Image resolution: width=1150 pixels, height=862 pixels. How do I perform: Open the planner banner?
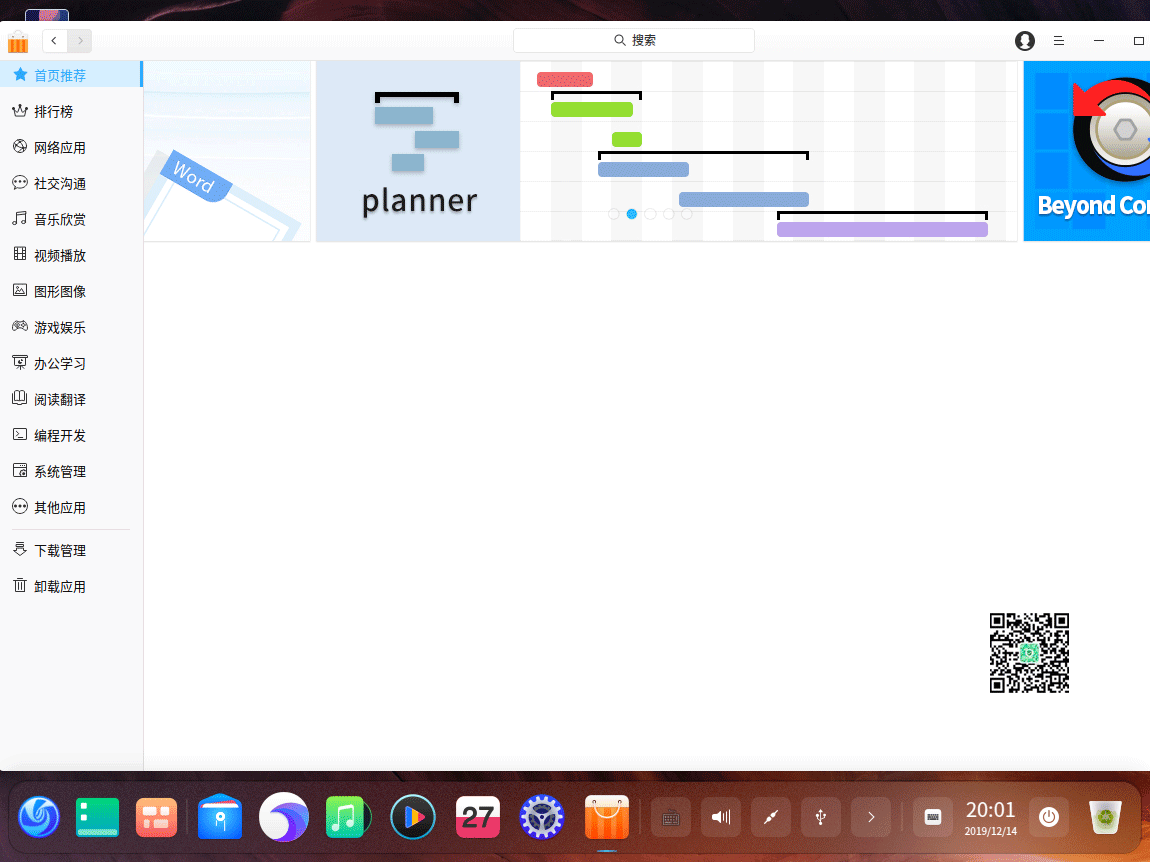tap(667, 151)
